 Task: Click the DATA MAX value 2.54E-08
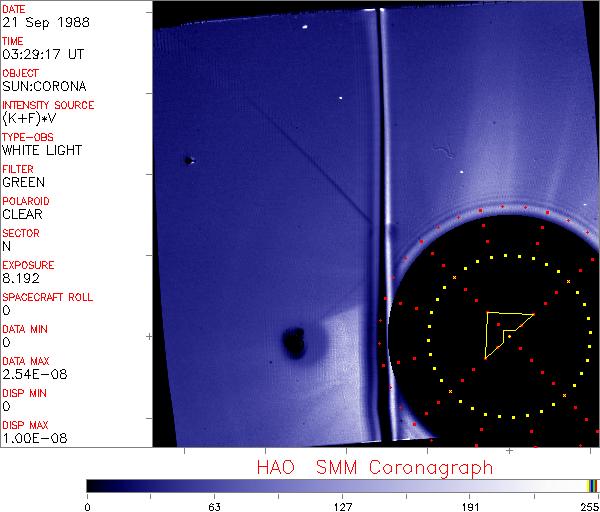pos(31,375)
